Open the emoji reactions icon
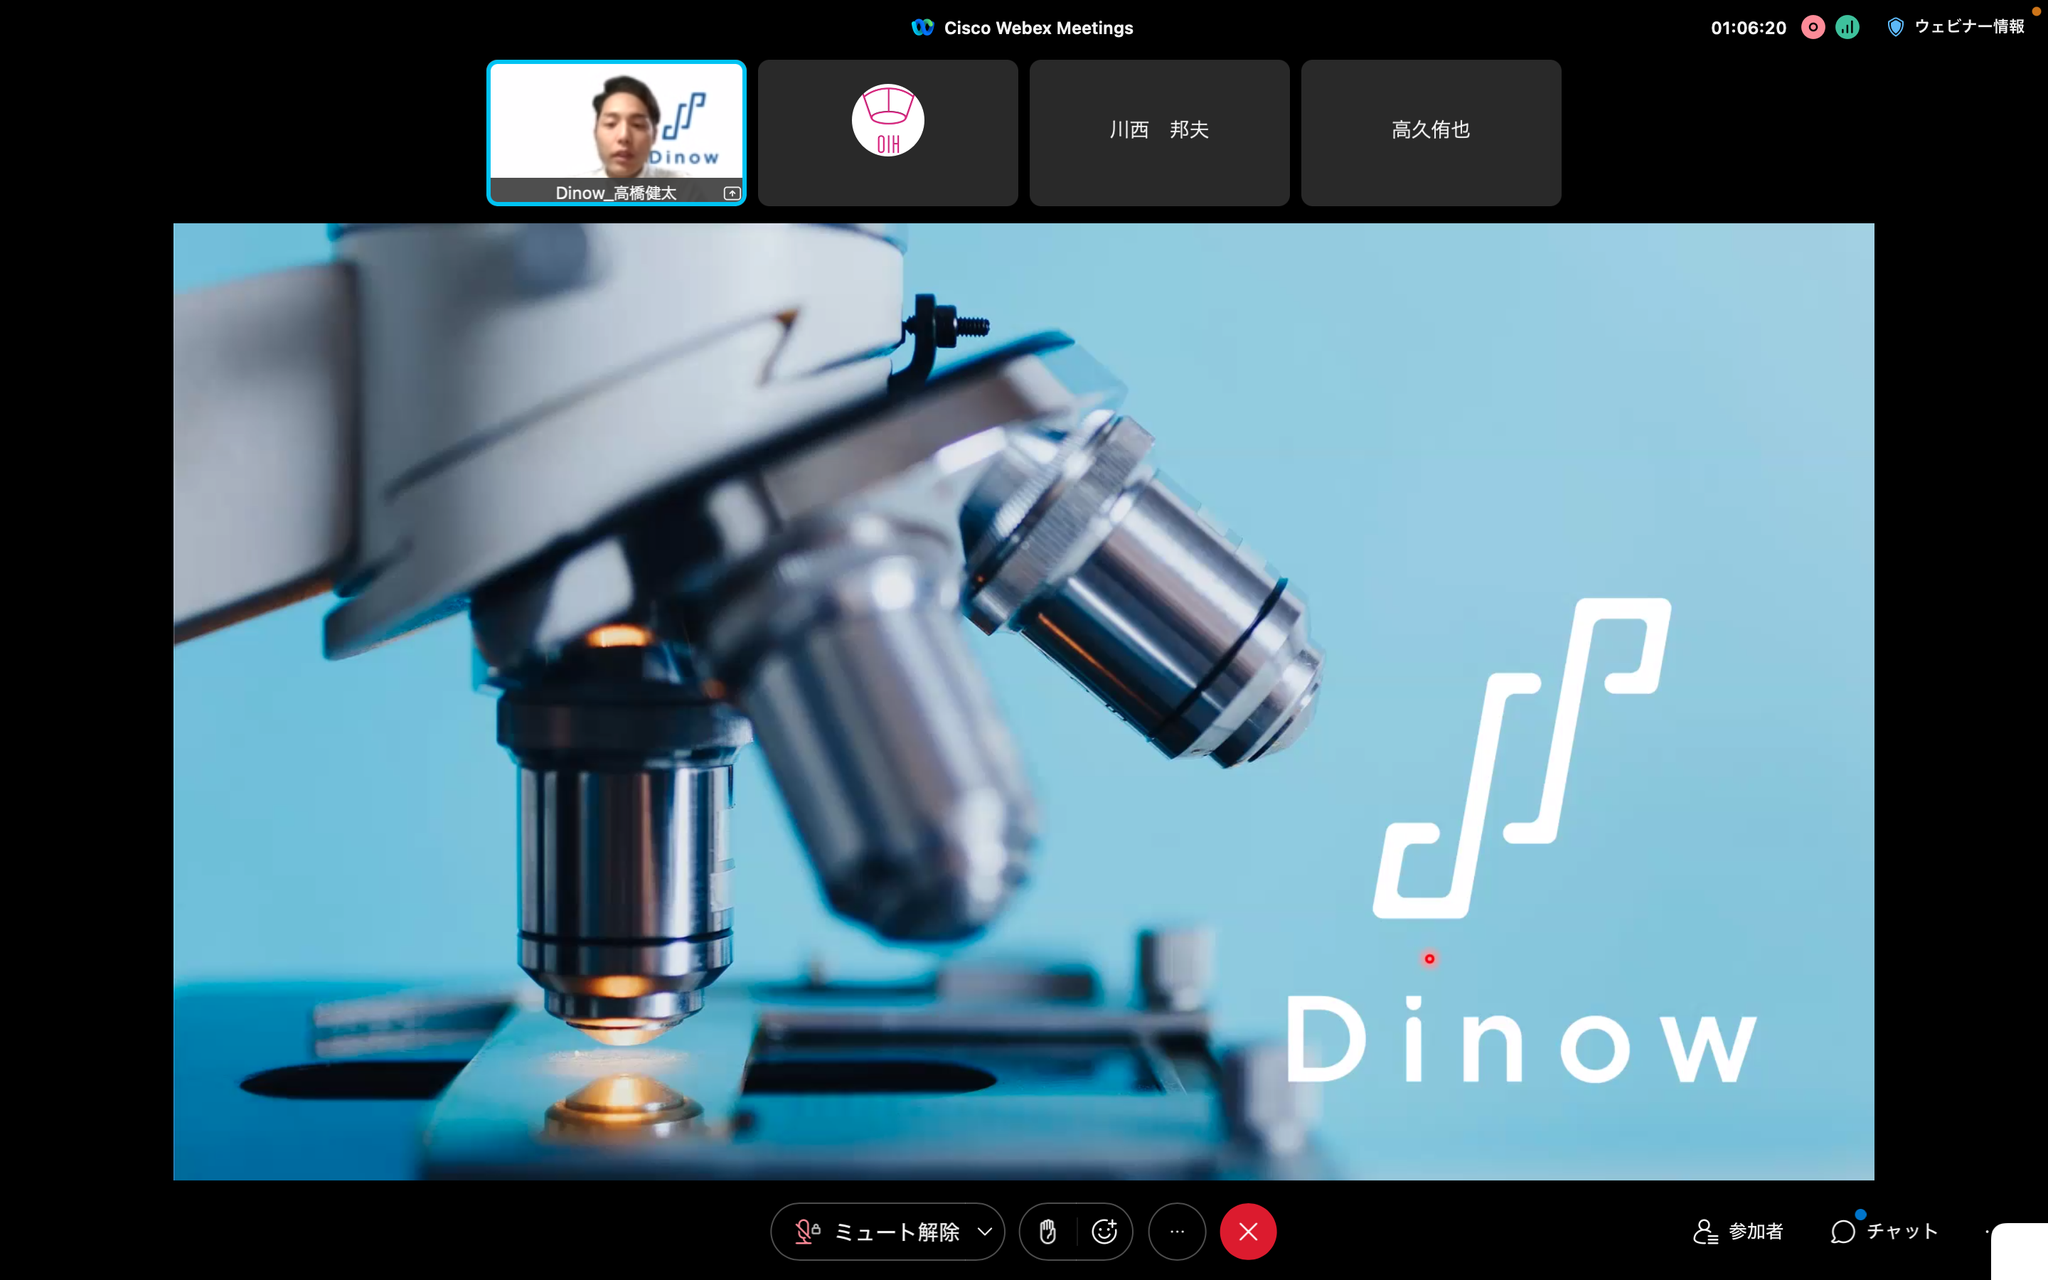 click(1104, 1232)
